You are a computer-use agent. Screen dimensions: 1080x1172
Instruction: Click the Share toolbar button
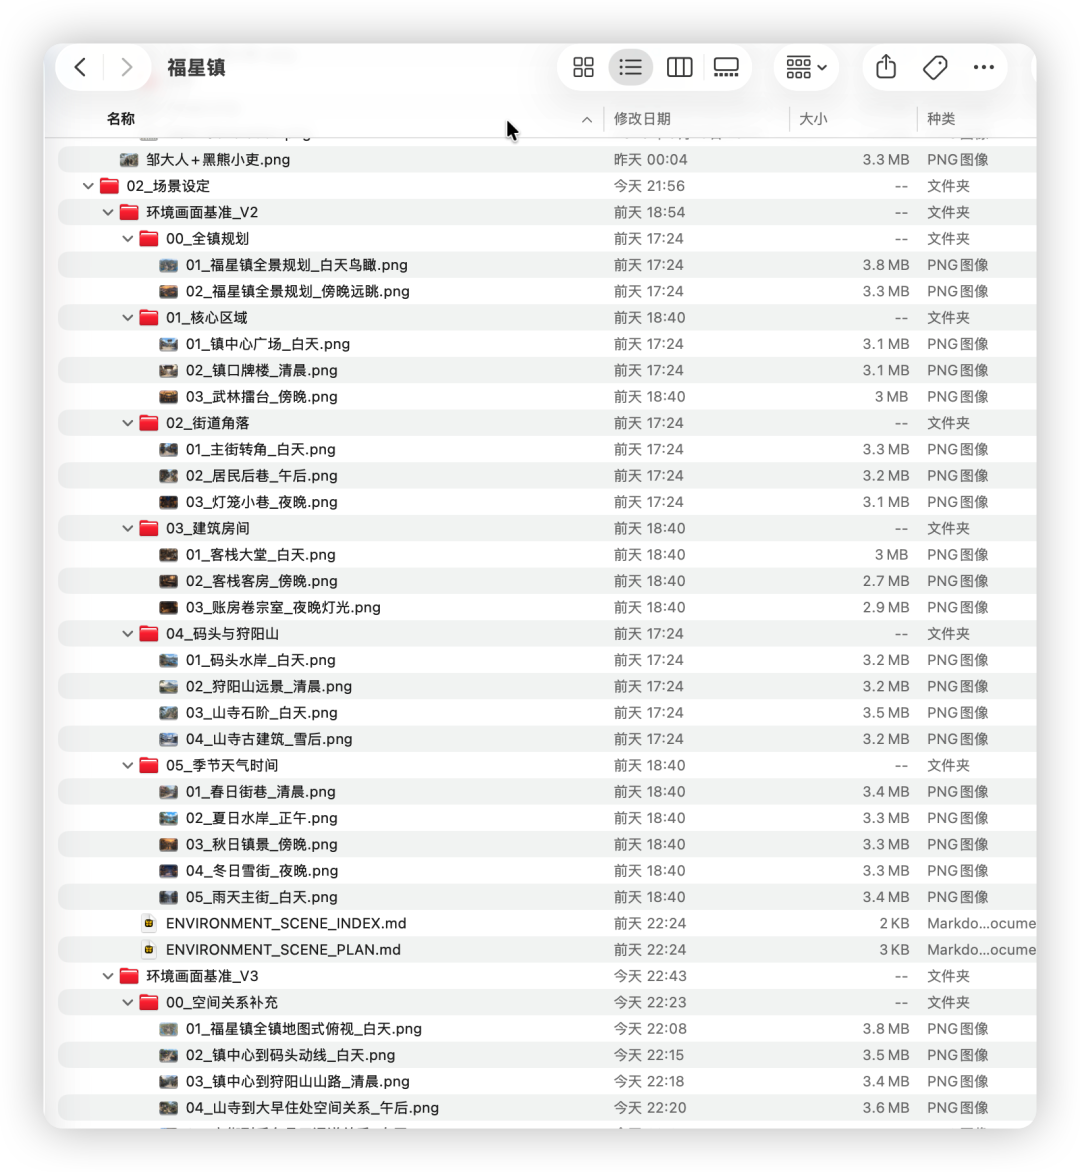pyautogui.click(x=886, y=67)
